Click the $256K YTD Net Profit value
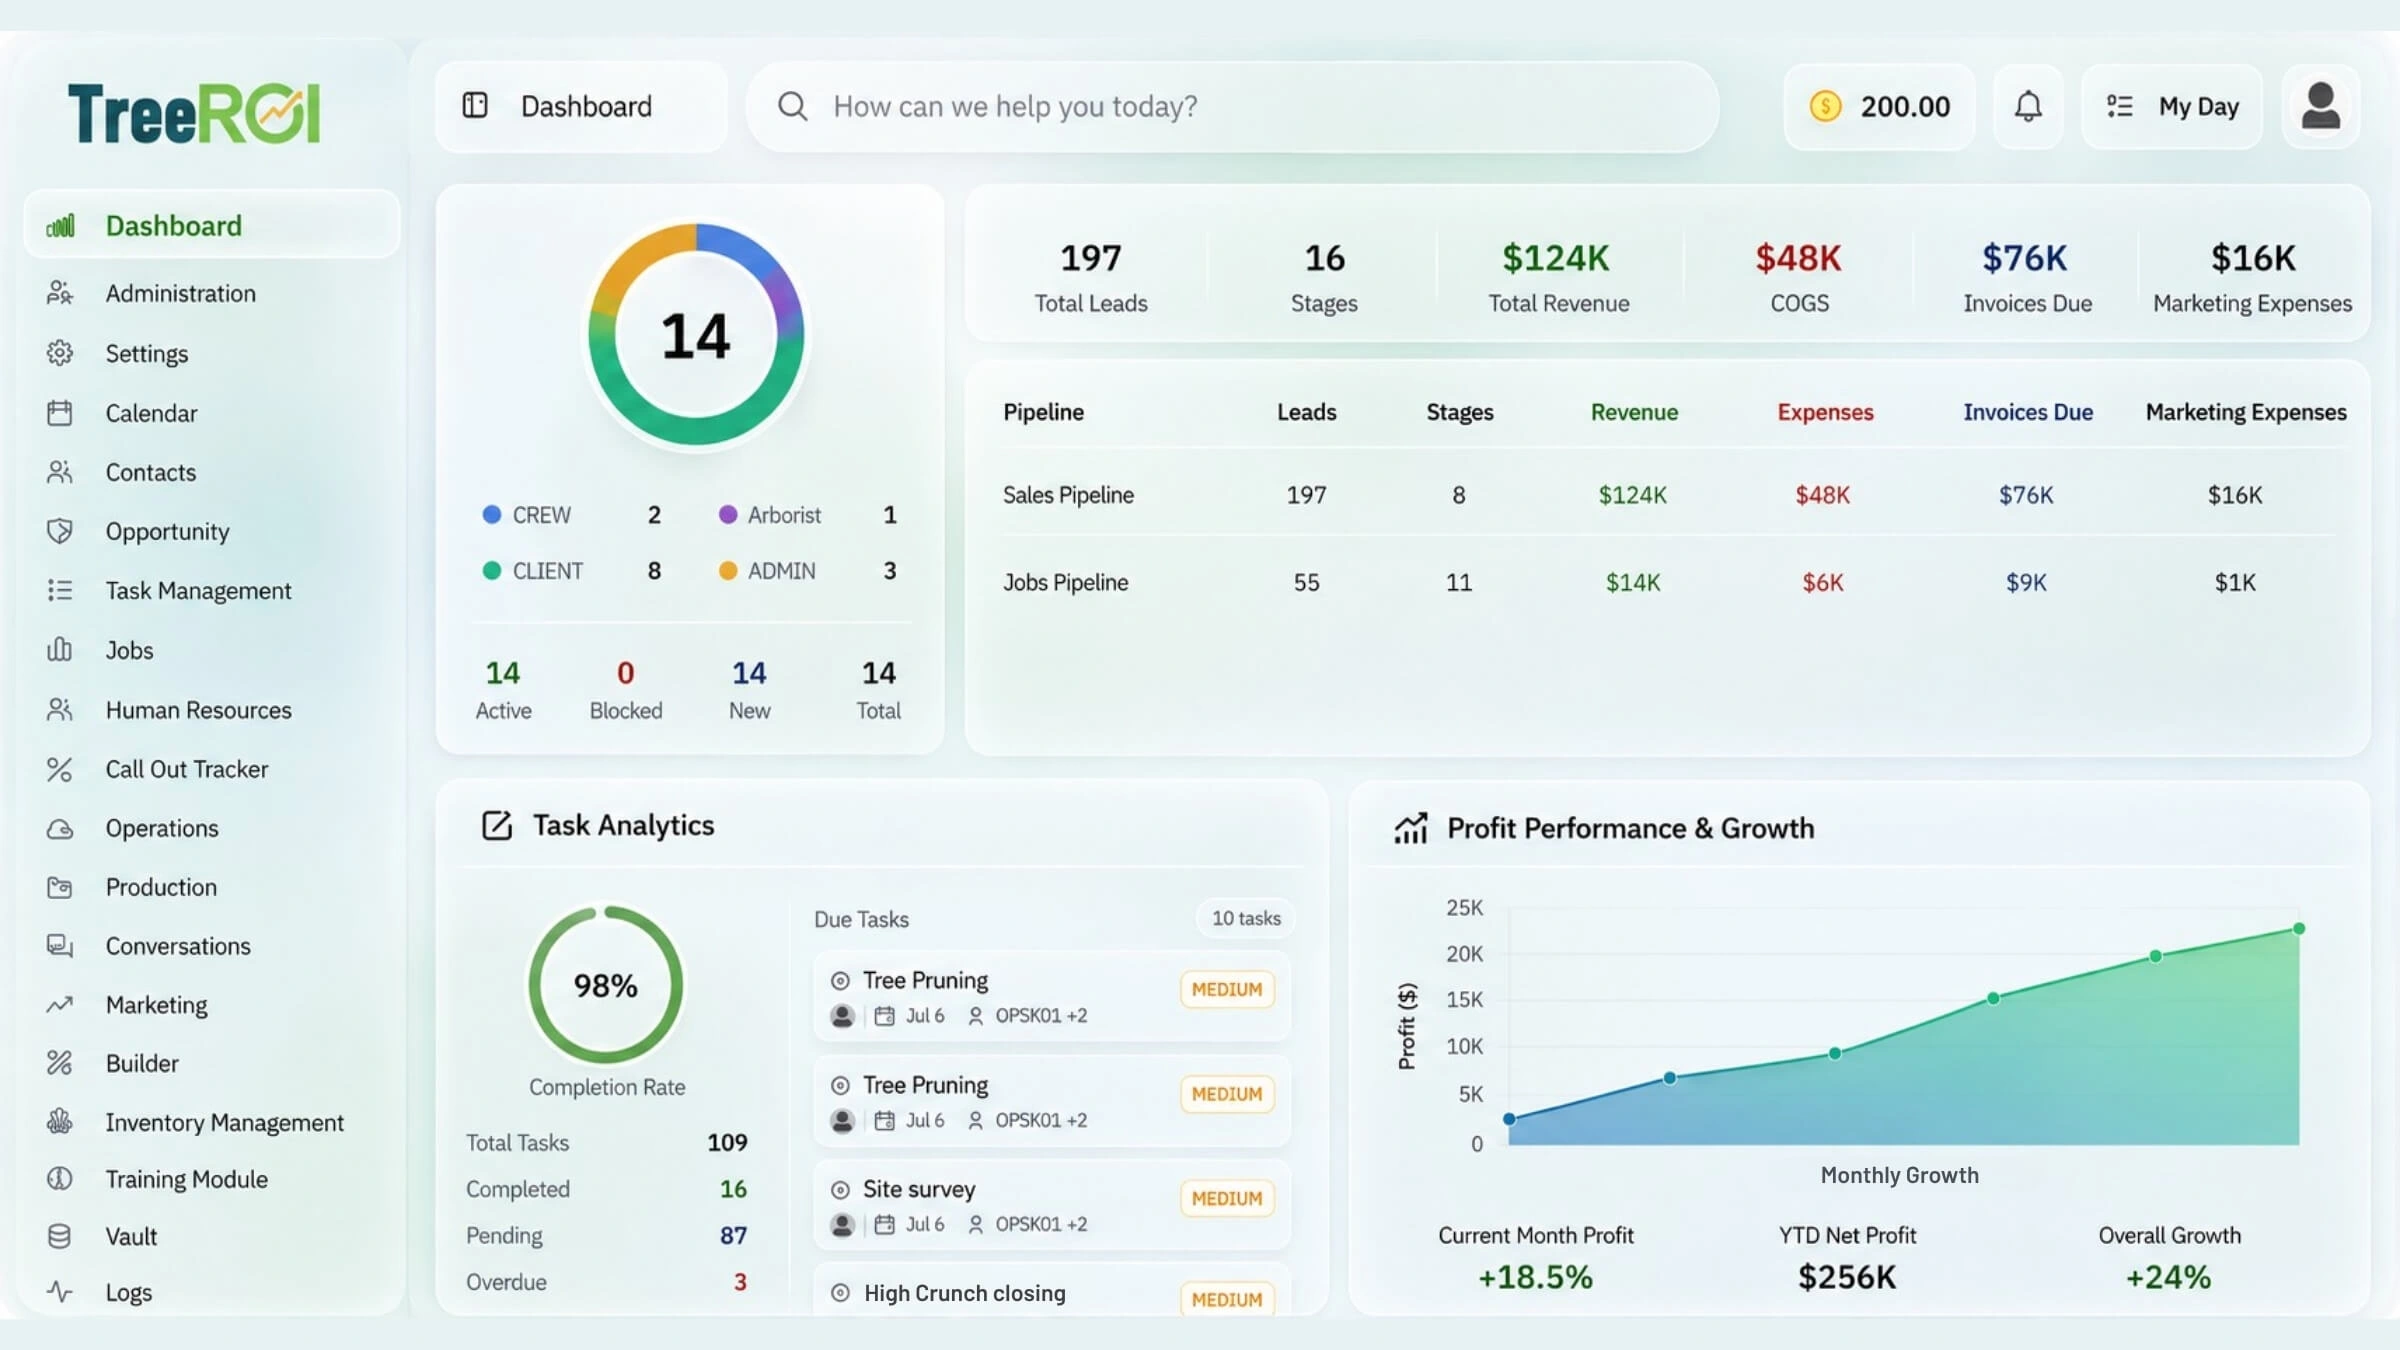Image resolution: width=2400 pixels, height=1350 pixels. (1847, 1277)
